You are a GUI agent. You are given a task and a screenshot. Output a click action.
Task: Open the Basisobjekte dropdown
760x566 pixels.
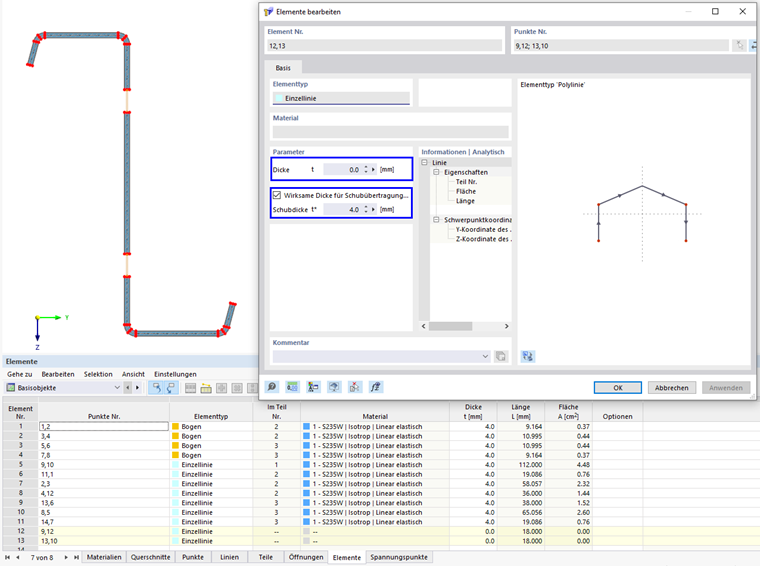click(x=117, y=388)
